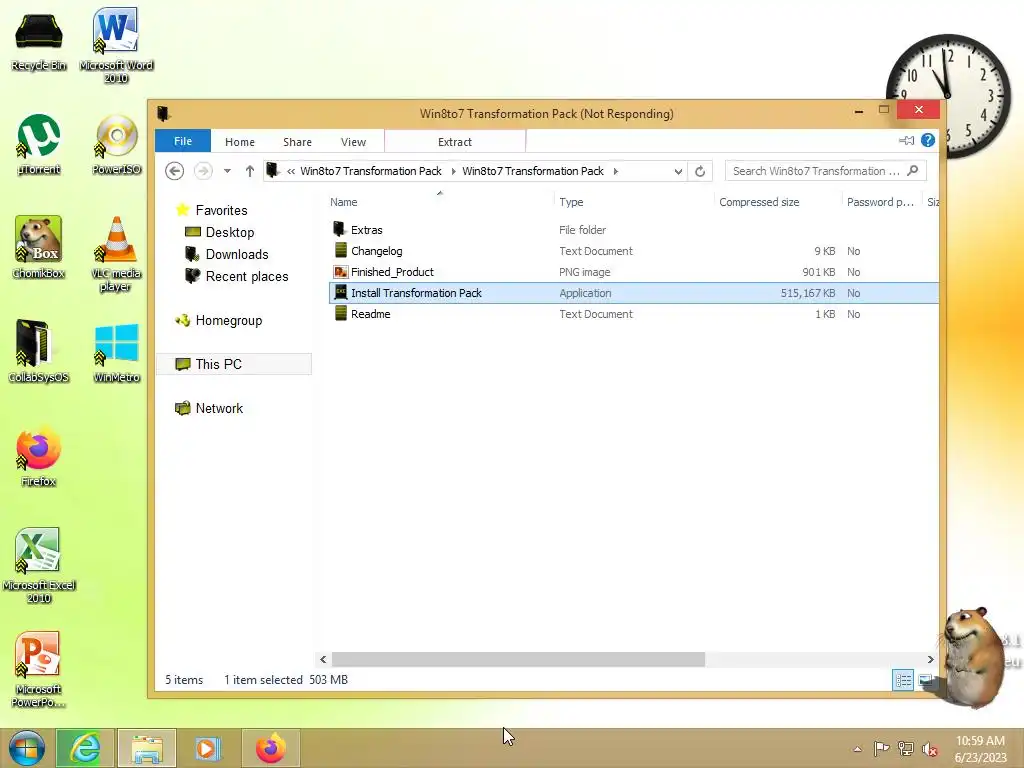Click the scroll left arrow of file list
Screen dimensions: 1024x768
(x=323, y=660)
